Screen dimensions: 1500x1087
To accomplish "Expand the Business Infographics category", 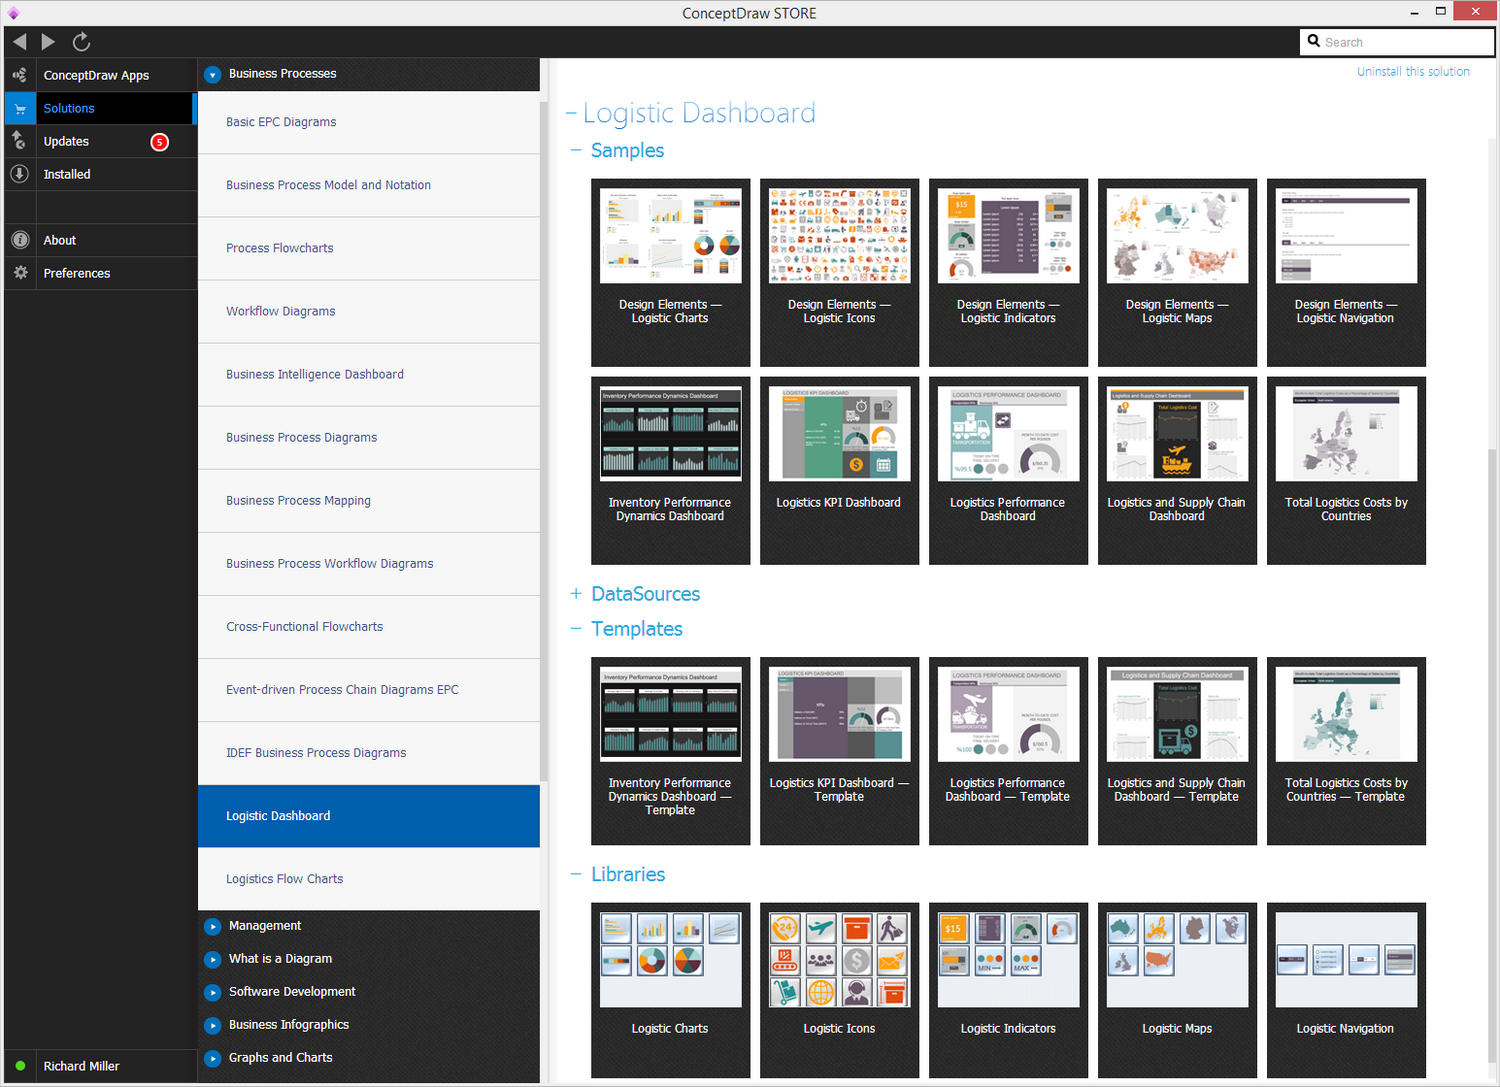I will (x=212, y=1025).
